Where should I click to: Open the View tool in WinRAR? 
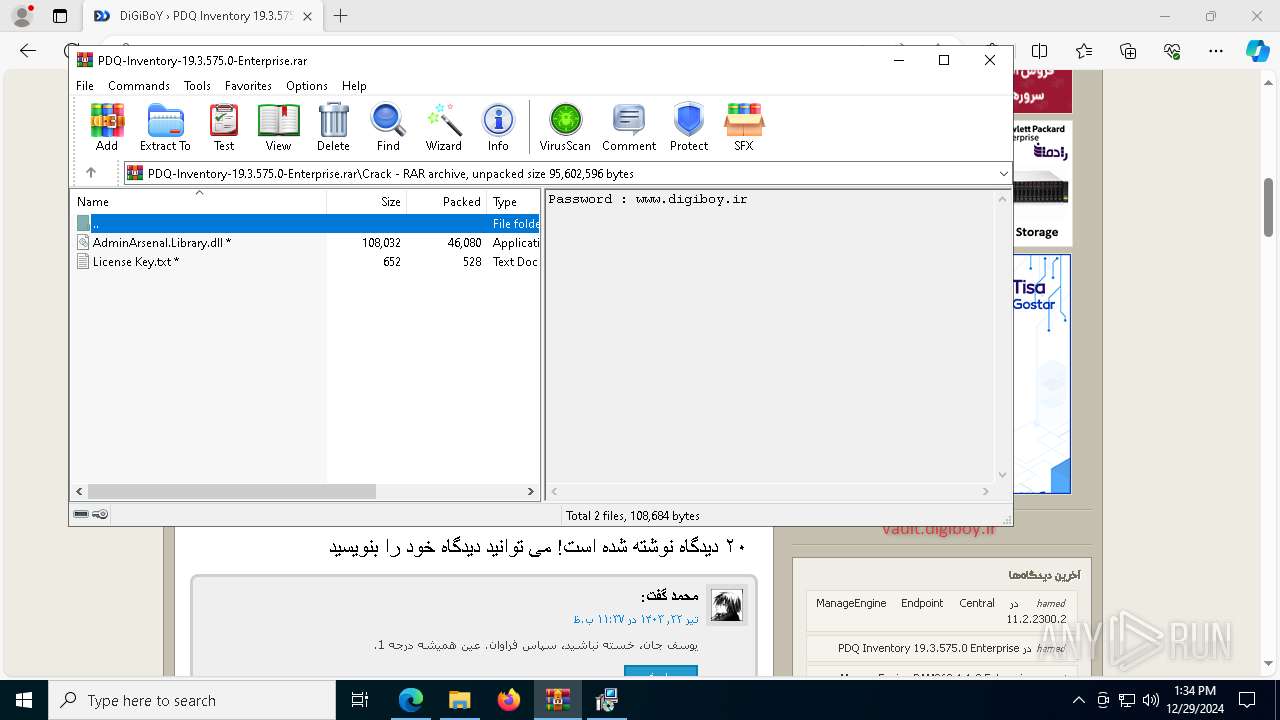(278, 127)
